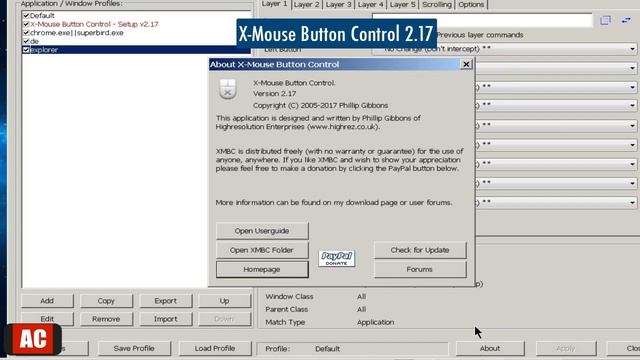Toggle the Default profile checkbox
Image resolution: width=640 pixels, height=360 pixels.
click(x=26, y=16)
